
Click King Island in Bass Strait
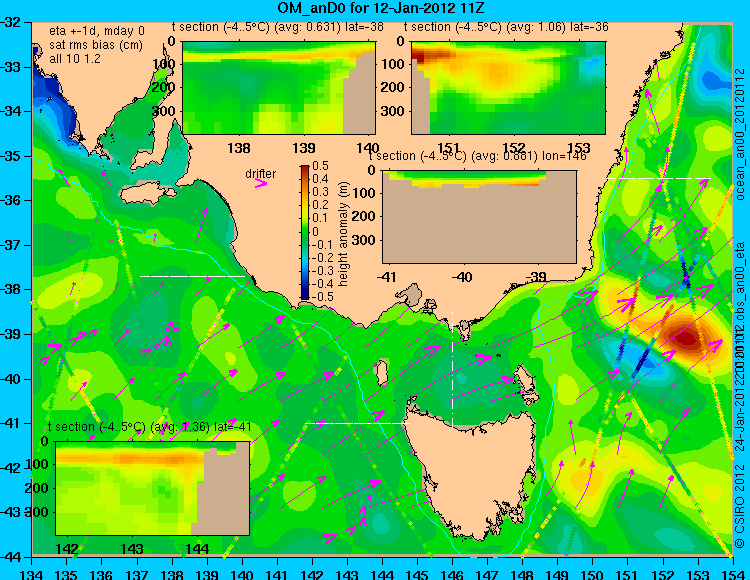tap(381, 373)
